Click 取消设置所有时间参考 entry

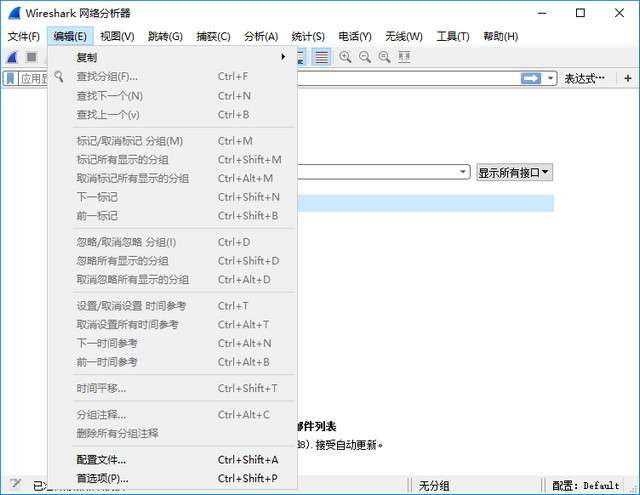172,324
